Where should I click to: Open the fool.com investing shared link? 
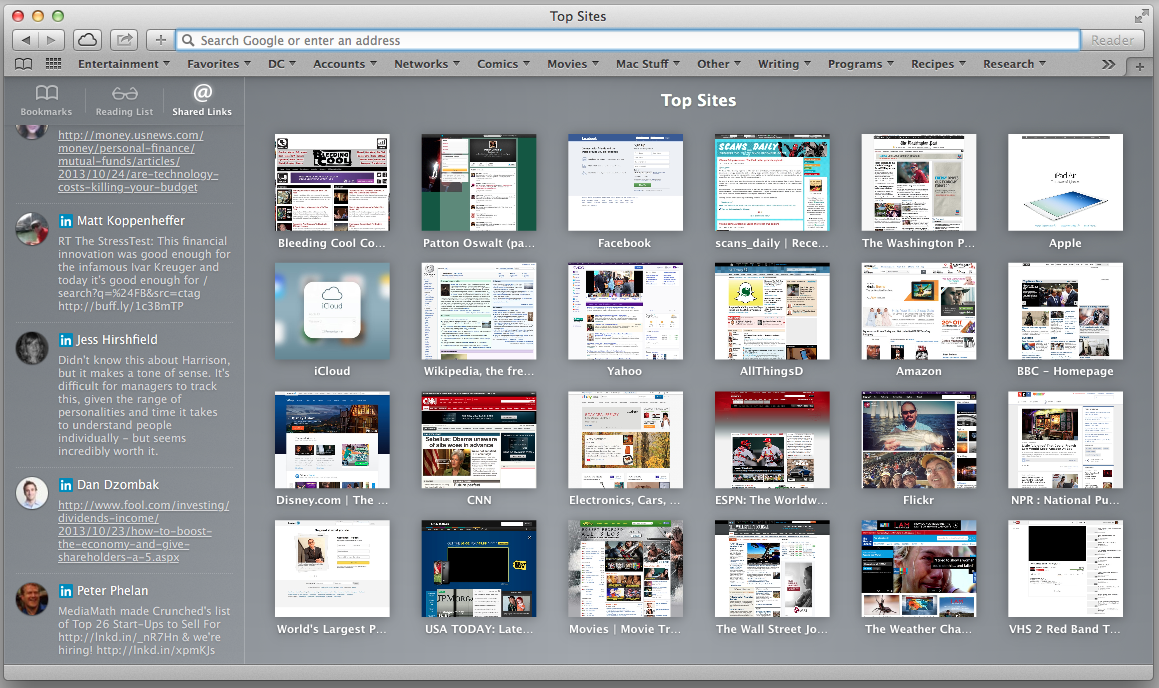(143, 531)
